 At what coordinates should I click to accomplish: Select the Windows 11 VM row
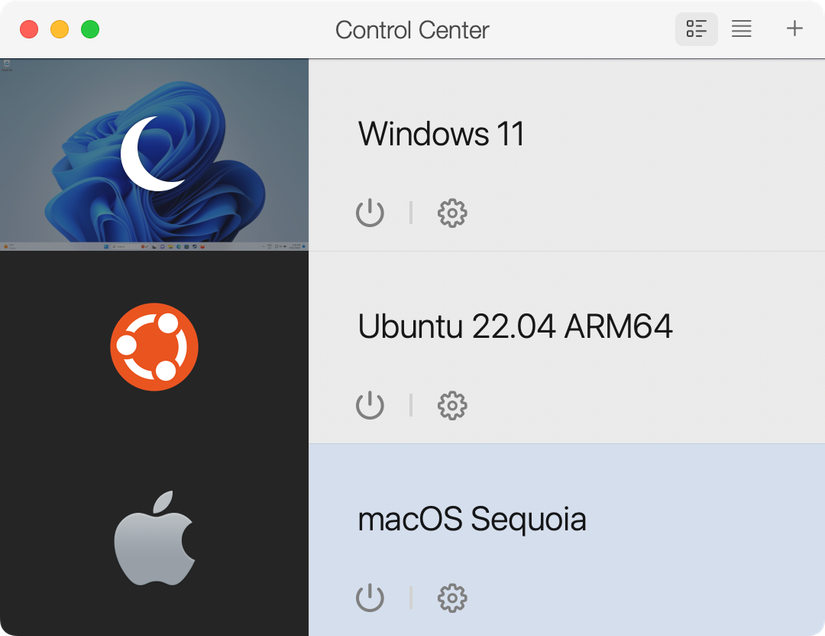568,152
